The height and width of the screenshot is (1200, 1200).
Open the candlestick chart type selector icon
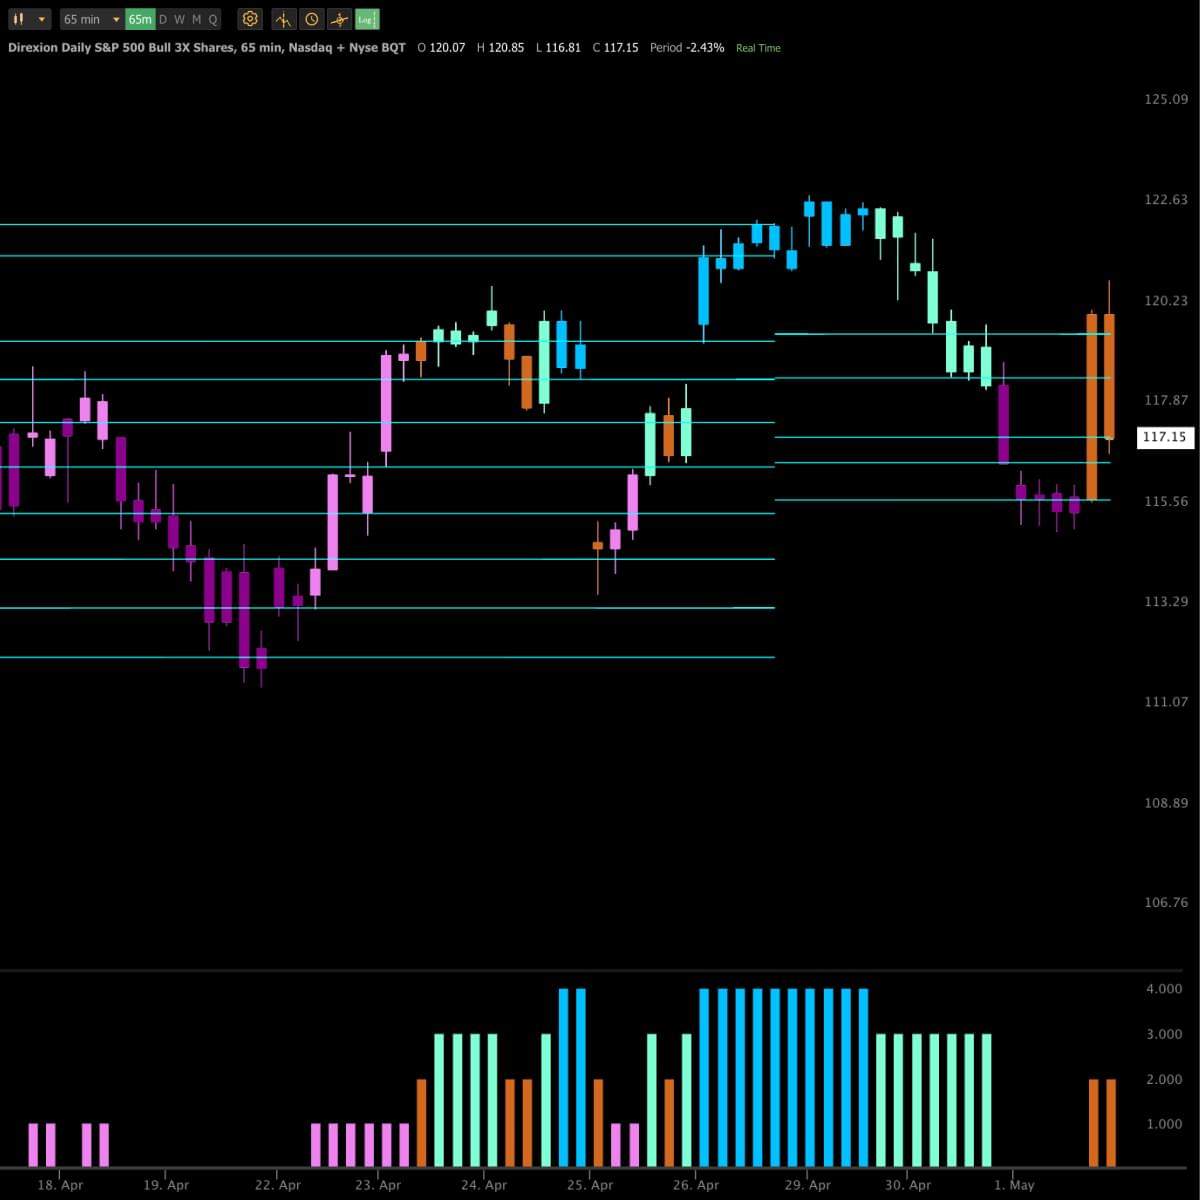click(x=18, y=19)
